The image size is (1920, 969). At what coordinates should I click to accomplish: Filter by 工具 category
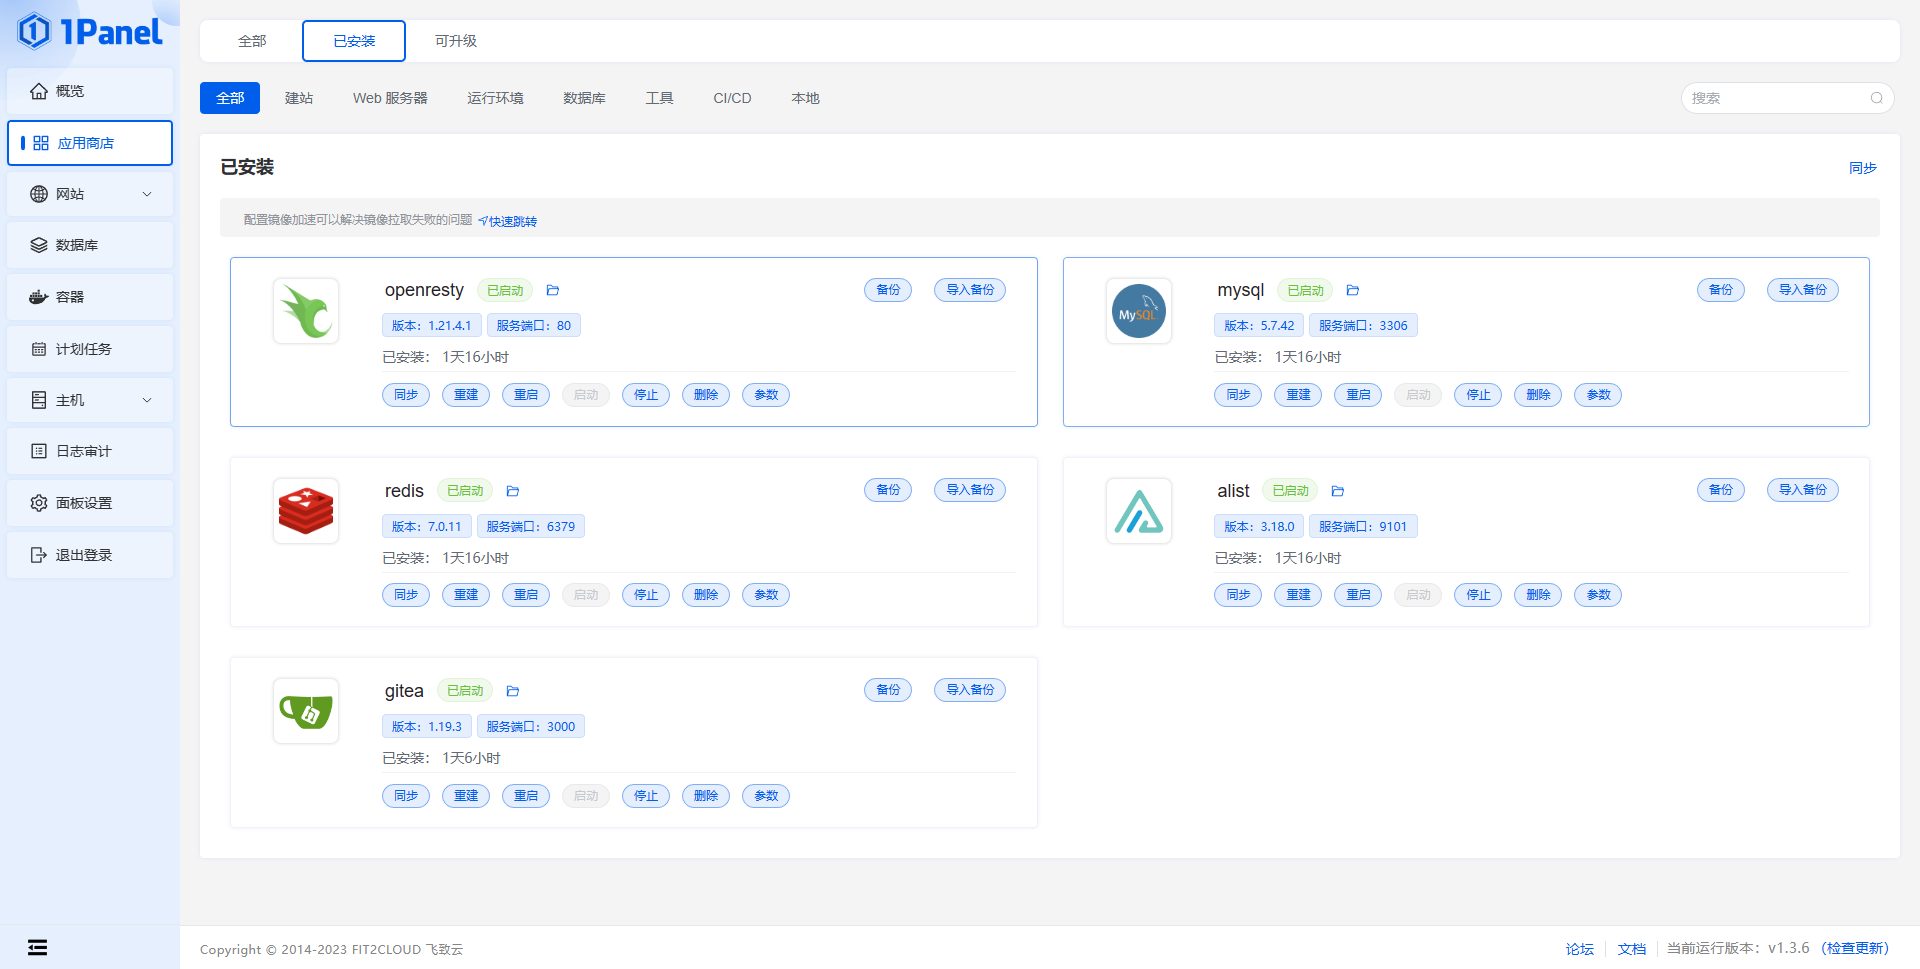(x=659, y=98)
